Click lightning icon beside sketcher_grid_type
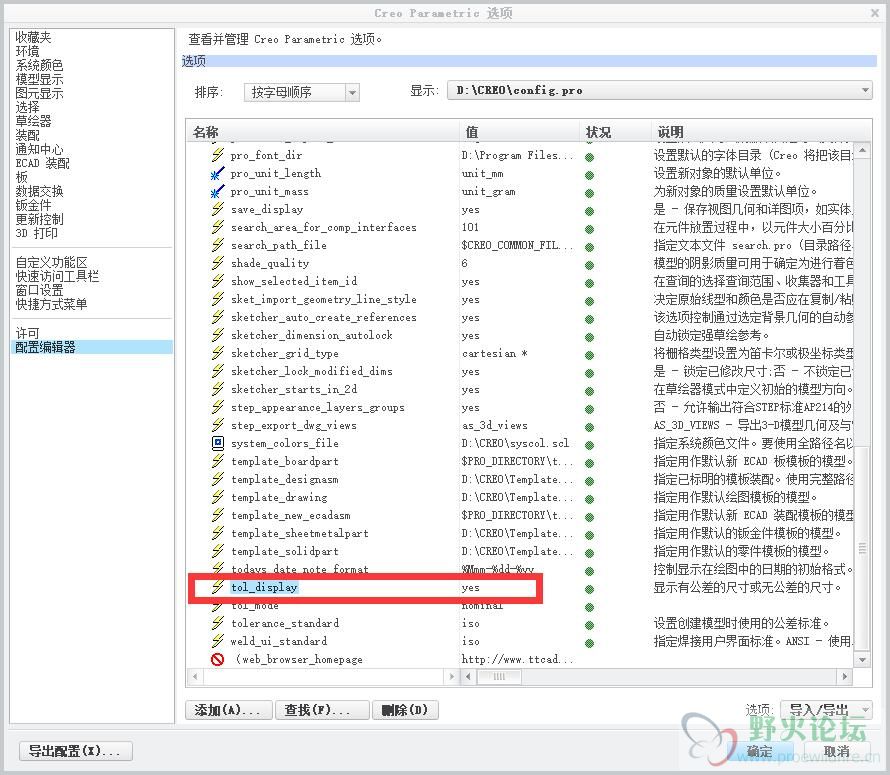This screenshot has width=890, height=775. click(217, 353)
